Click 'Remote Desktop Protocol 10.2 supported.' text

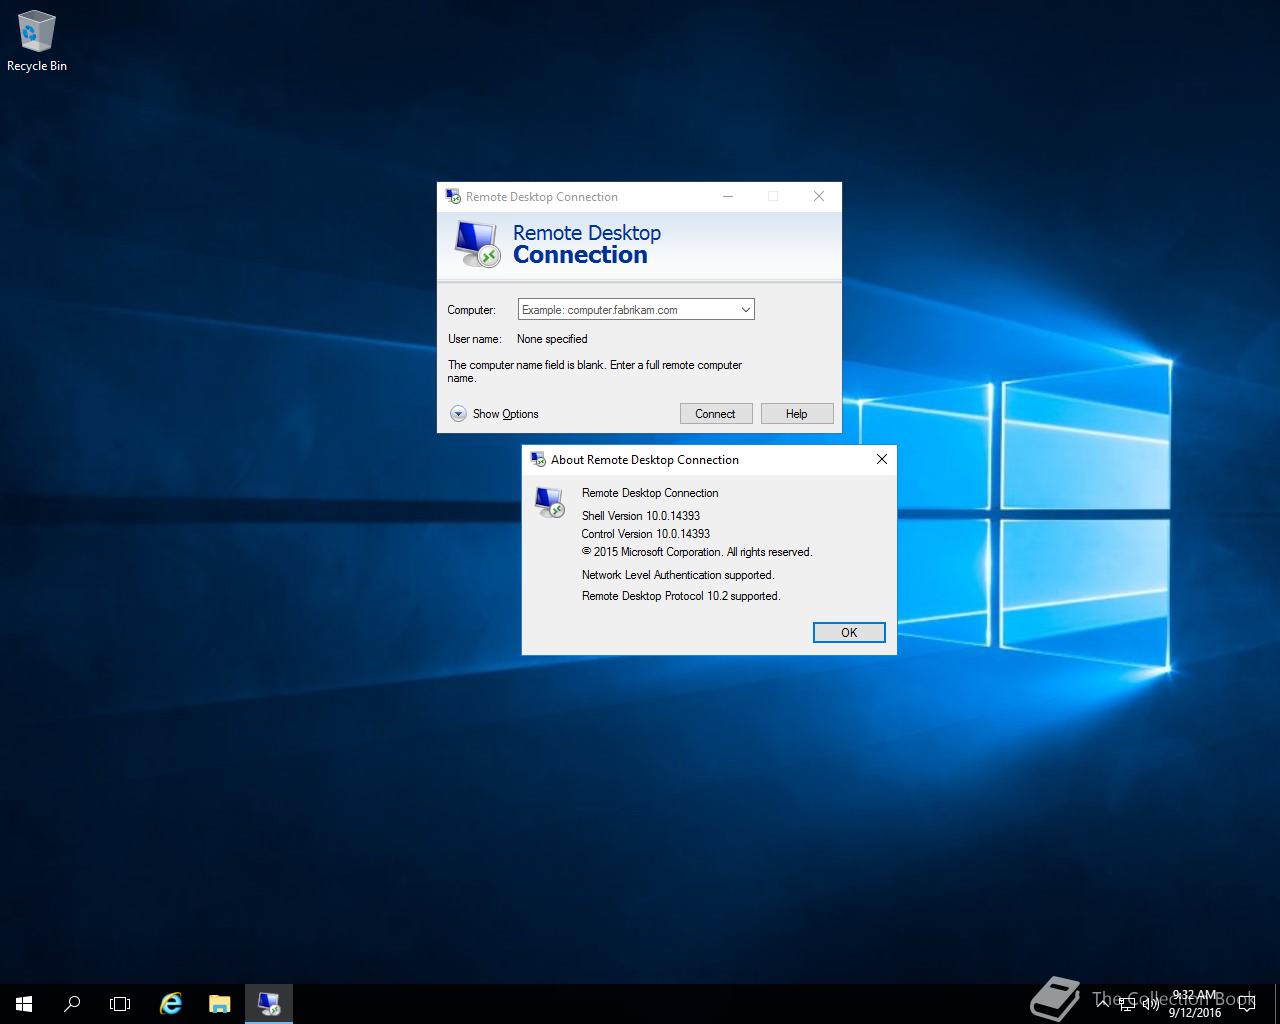click(681, 596)
